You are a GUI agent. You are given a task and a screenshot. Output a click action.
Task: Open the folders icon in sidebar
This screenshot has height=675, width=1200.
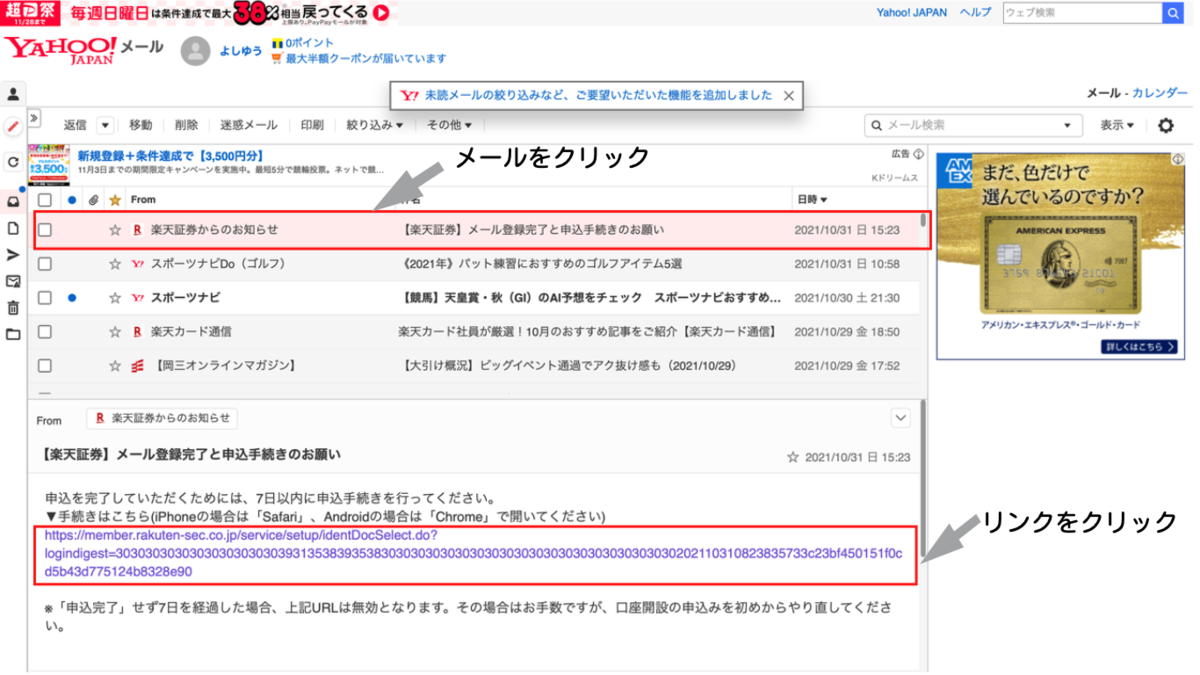coord(13,334)
